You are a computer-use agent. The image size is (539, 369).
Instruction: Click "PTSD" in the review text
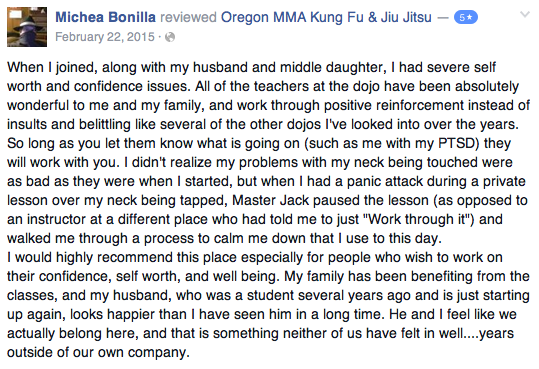(x=459, y=143)
